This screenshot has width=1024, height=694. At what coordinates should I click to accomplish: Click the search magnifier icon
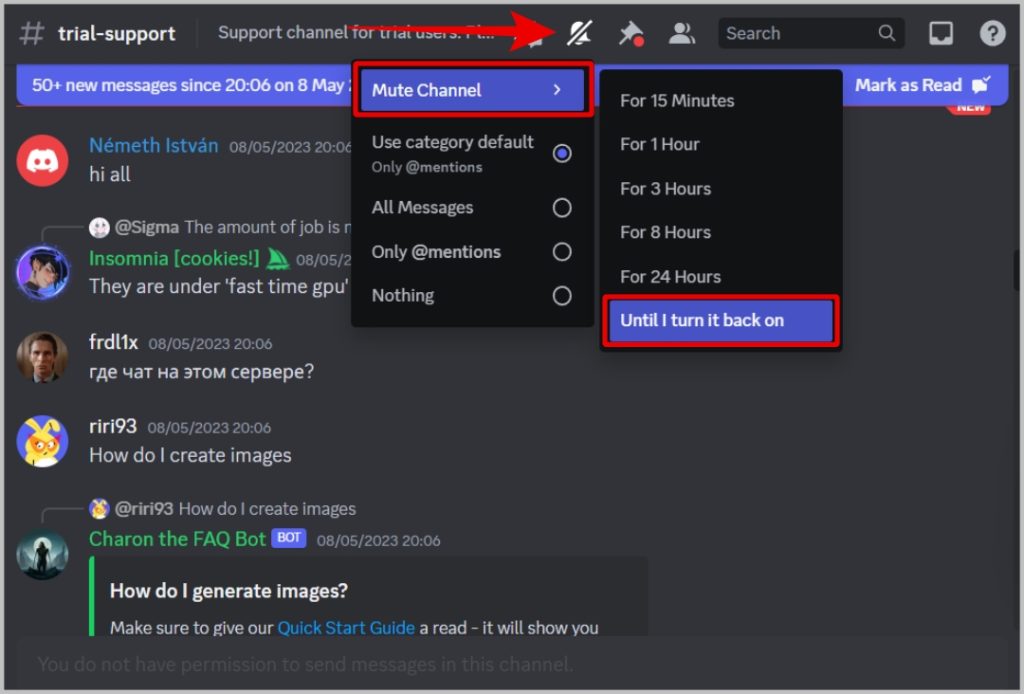pyautogui.click(x=886, y=33)
